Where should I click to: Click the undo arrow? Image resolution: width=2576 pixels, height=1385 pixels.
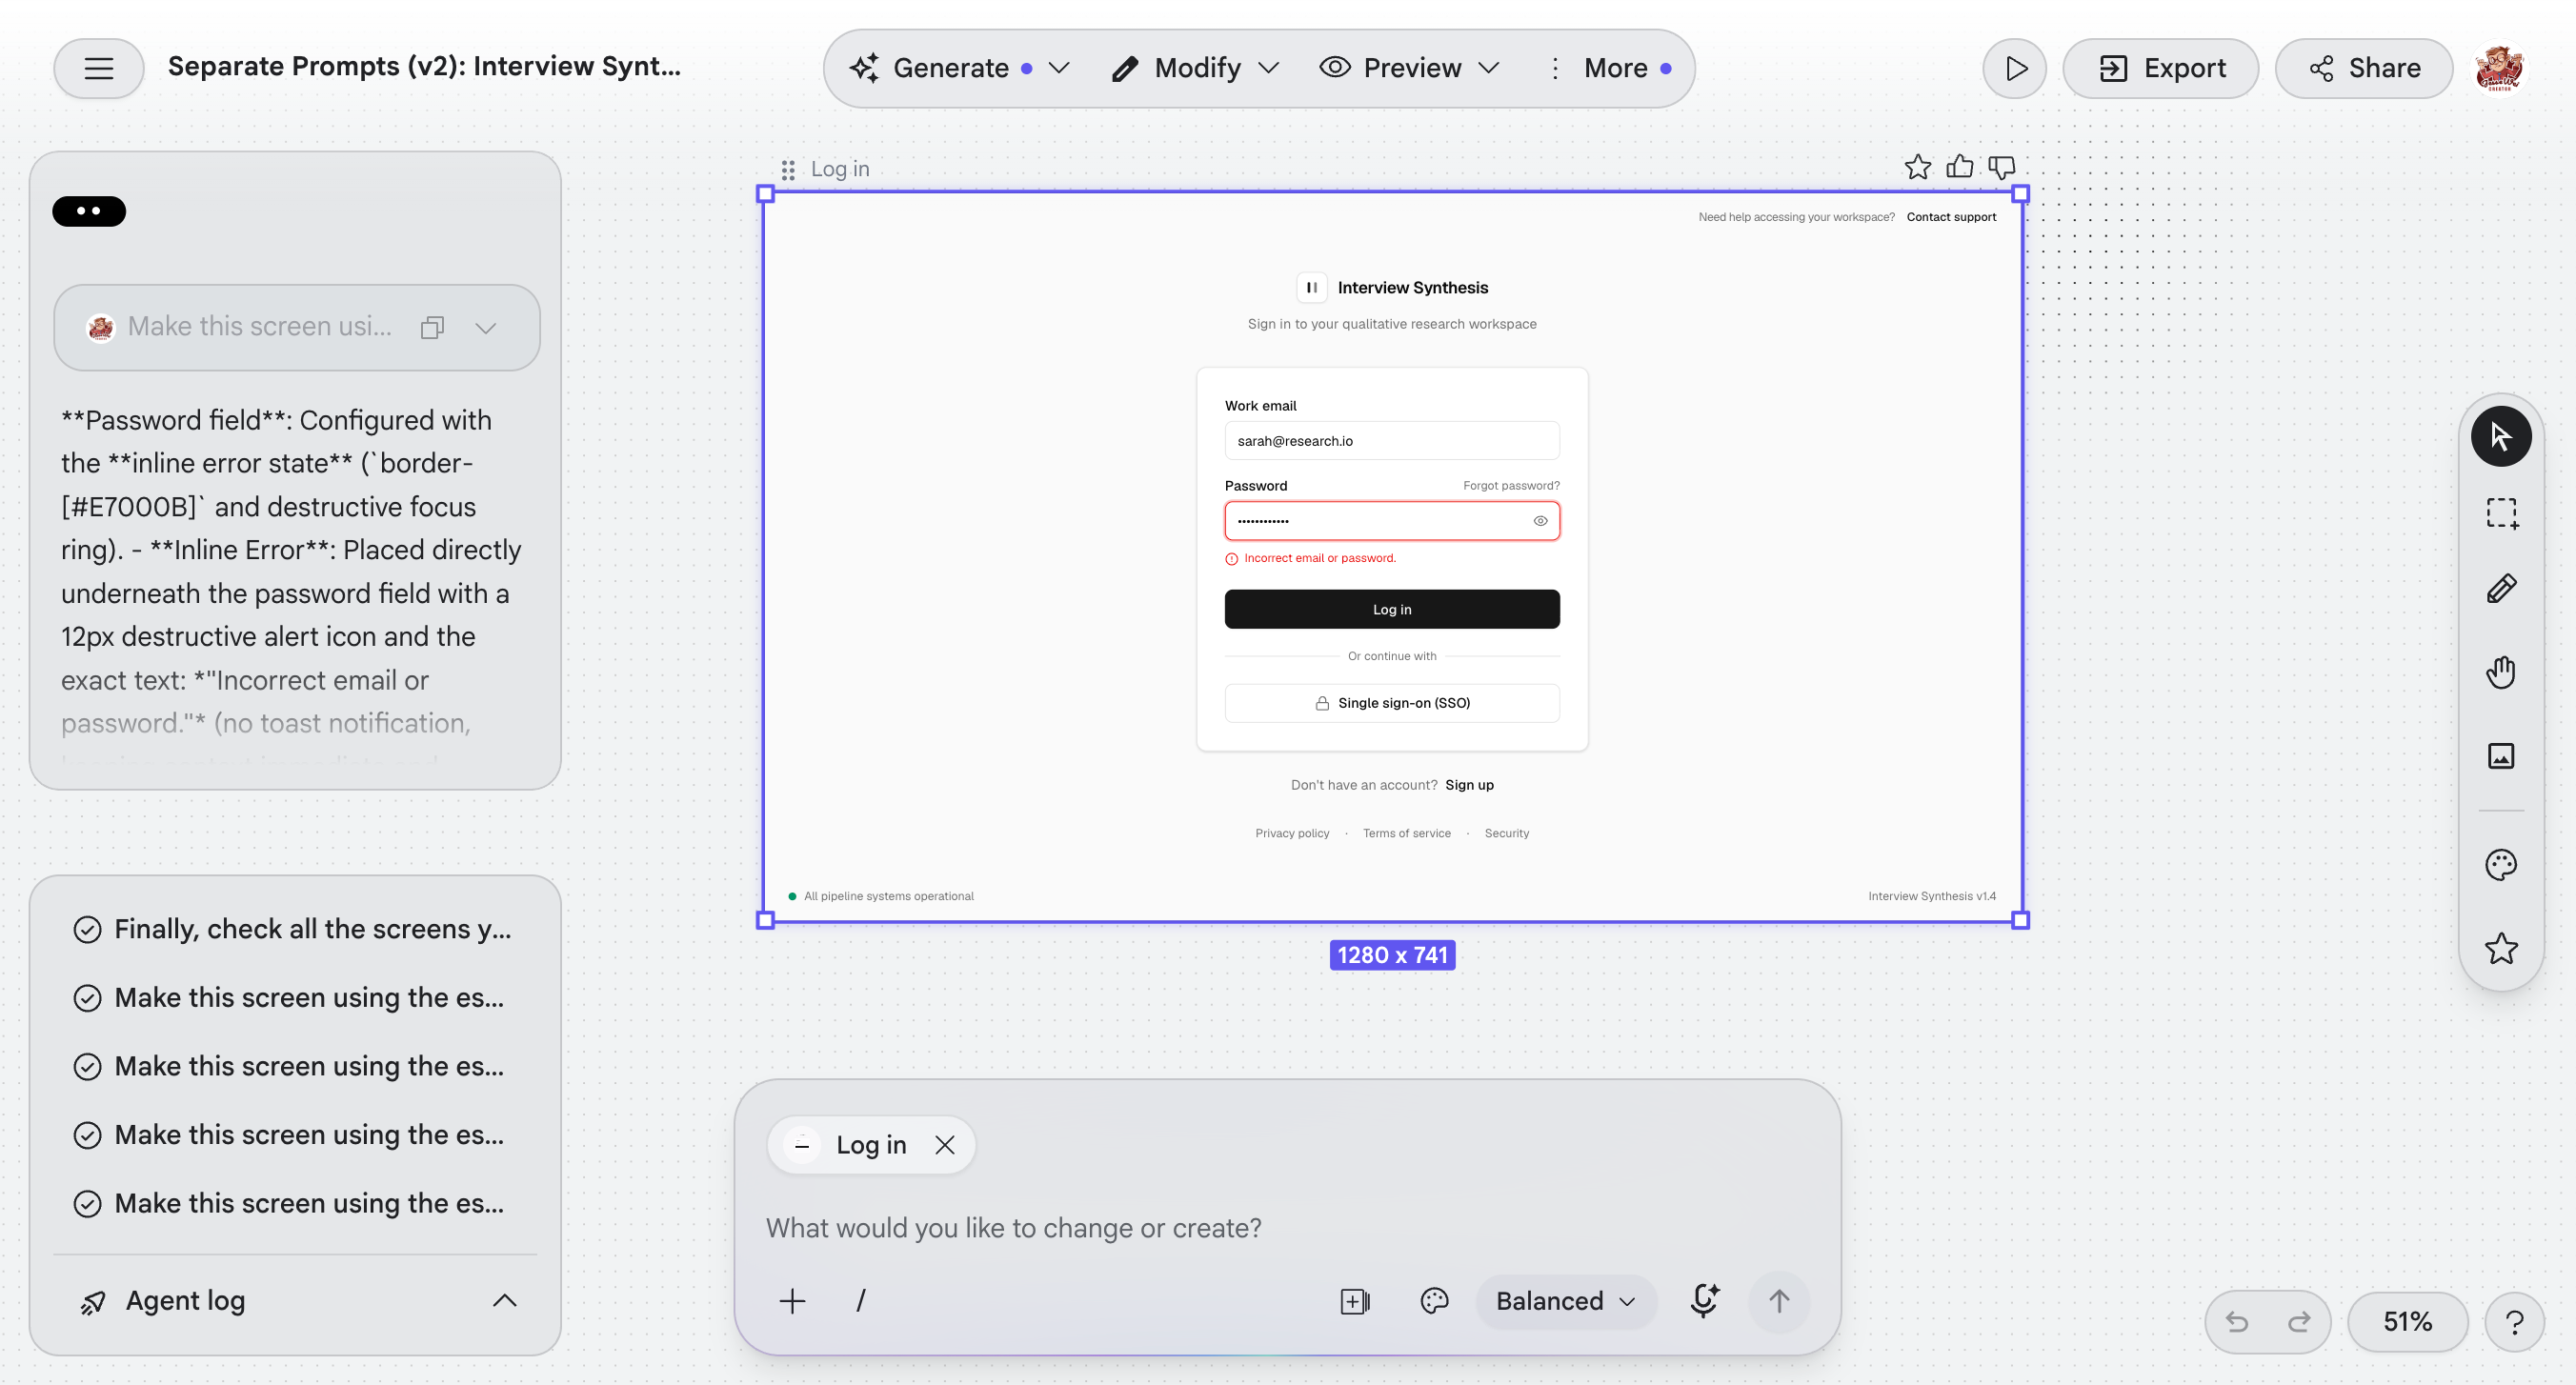click(2237, 1322)
